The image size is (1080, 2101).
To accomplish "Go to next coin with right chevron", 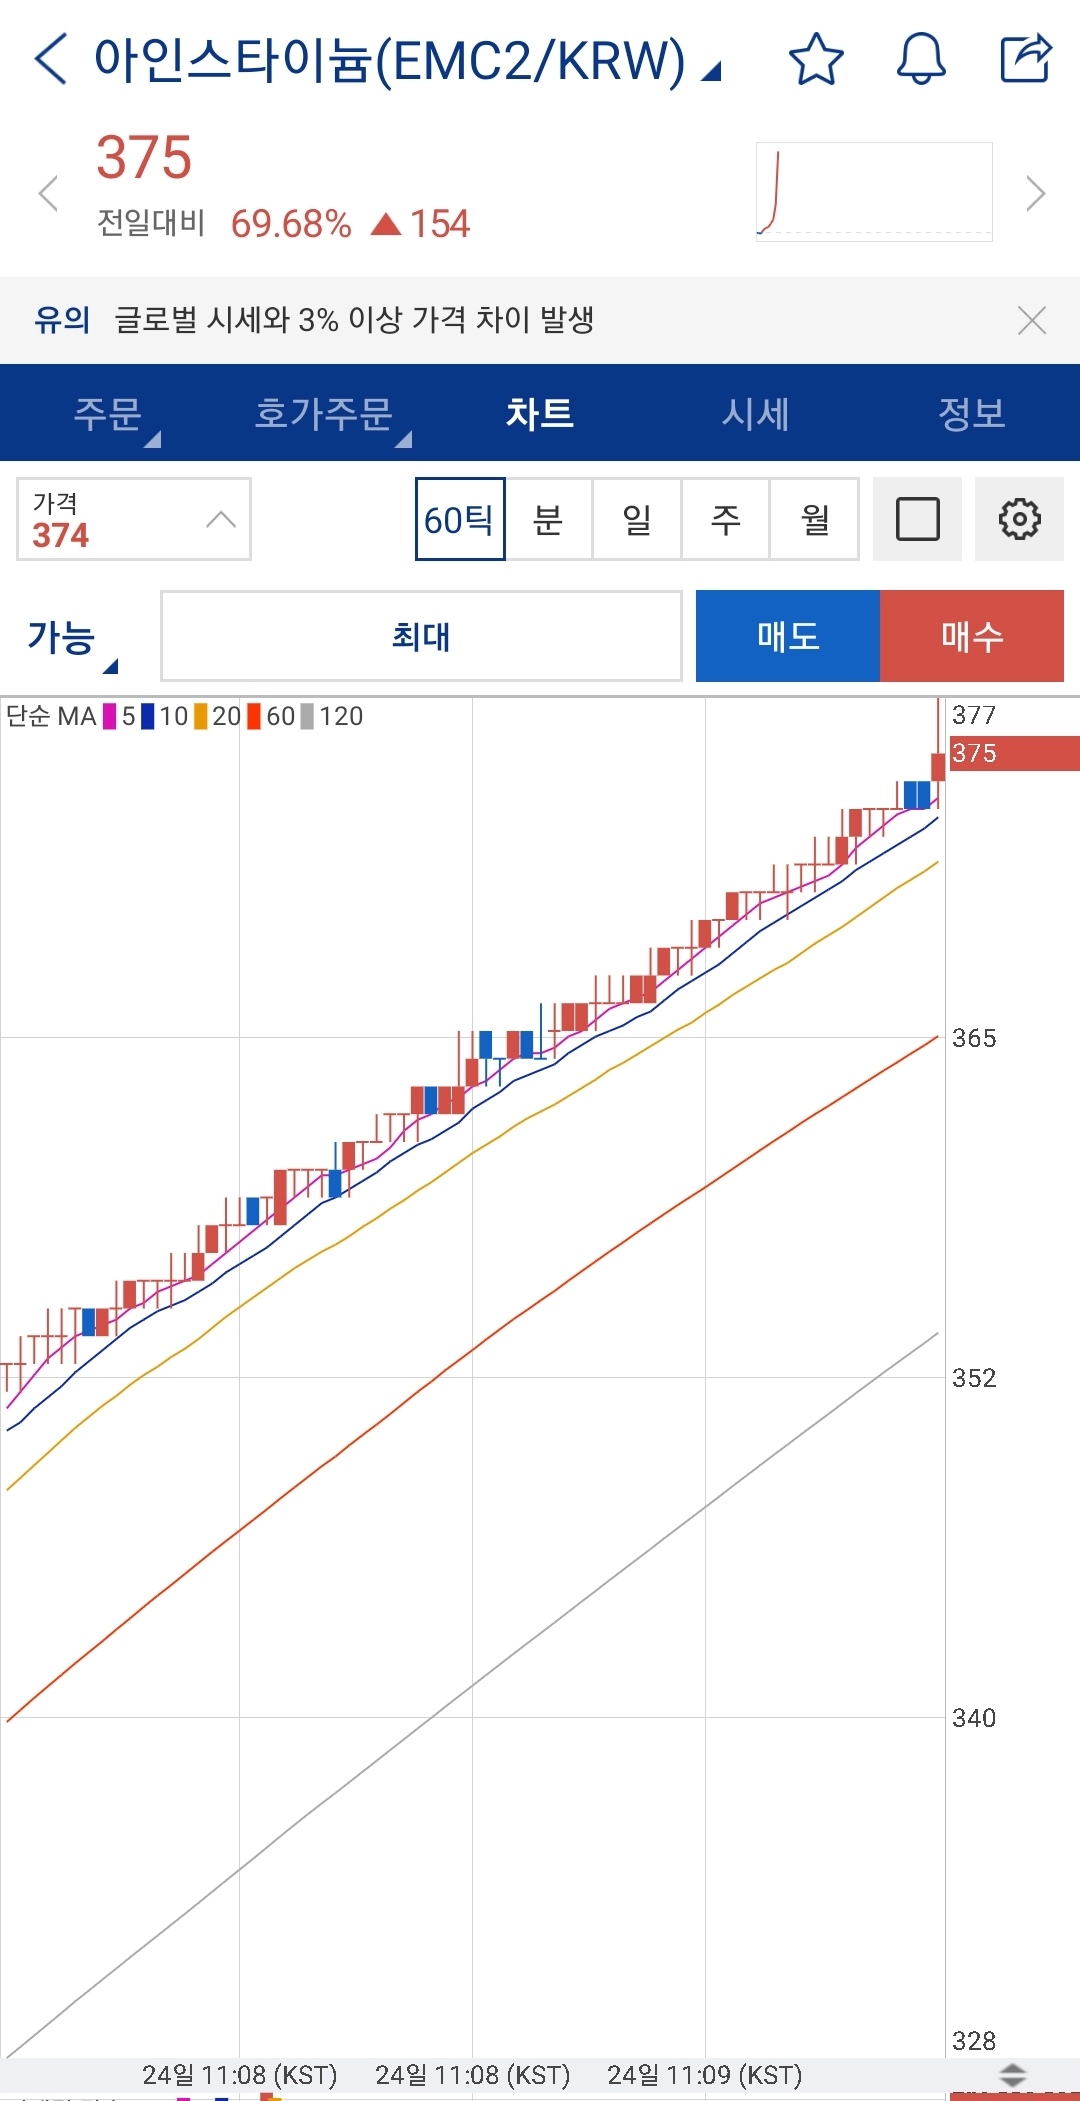I will pos(1036,193).
